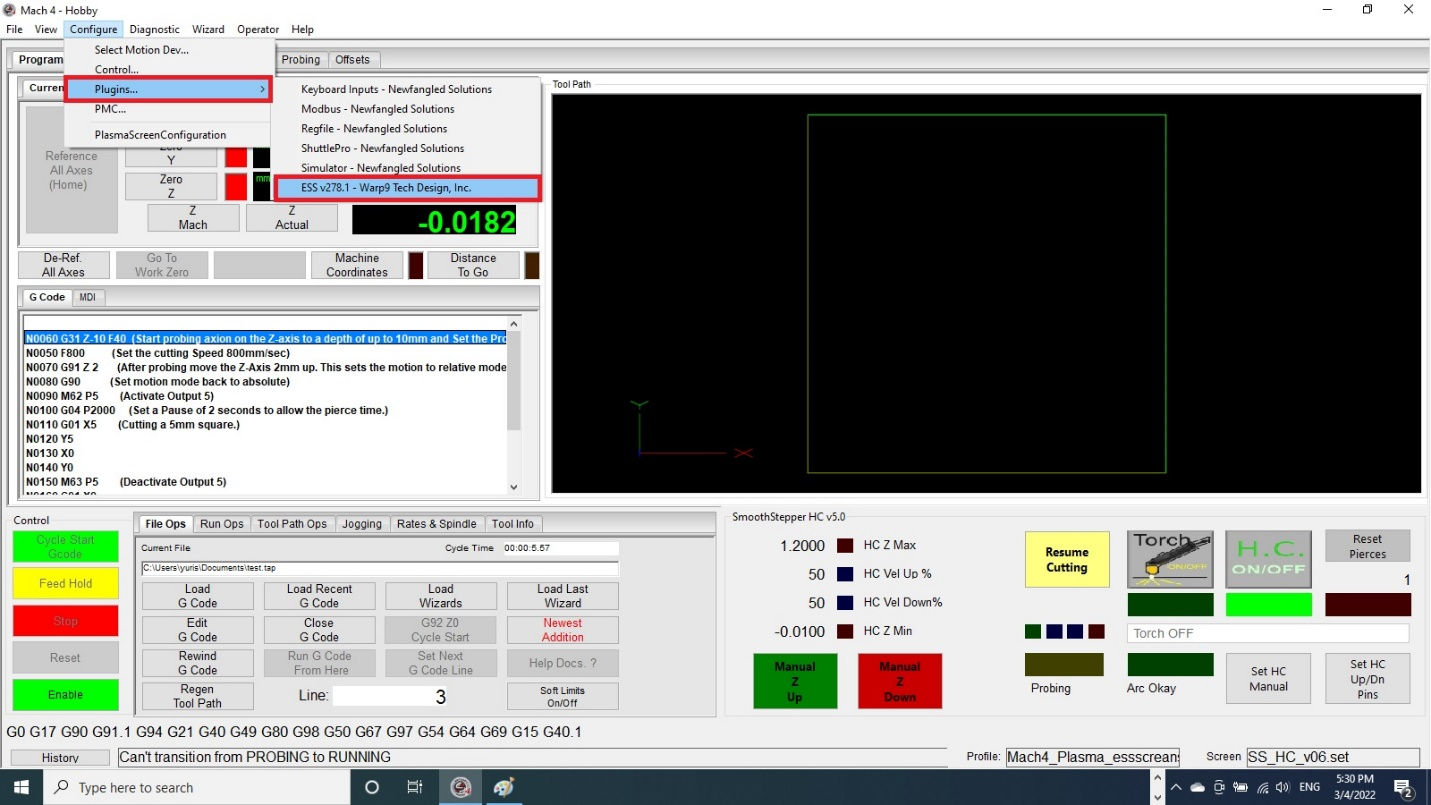
Task: Select the Mach4 icon on the taskbar
Action: point(460,787)
